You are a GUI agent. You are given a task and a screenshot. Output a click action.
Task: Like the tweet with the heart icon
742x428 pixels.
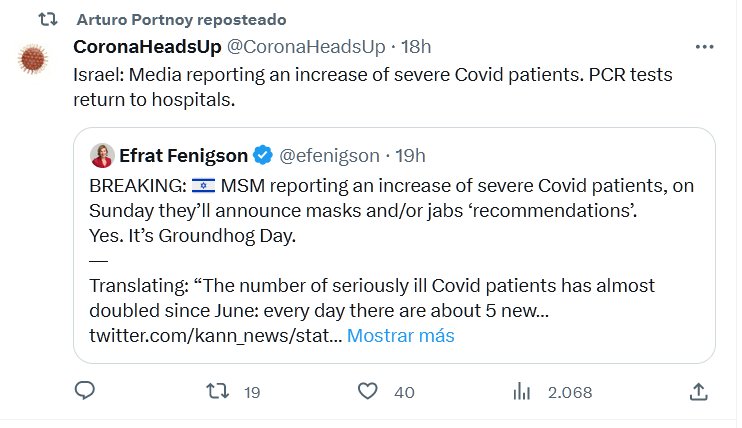pyautogui.click(x=368, y=392)
